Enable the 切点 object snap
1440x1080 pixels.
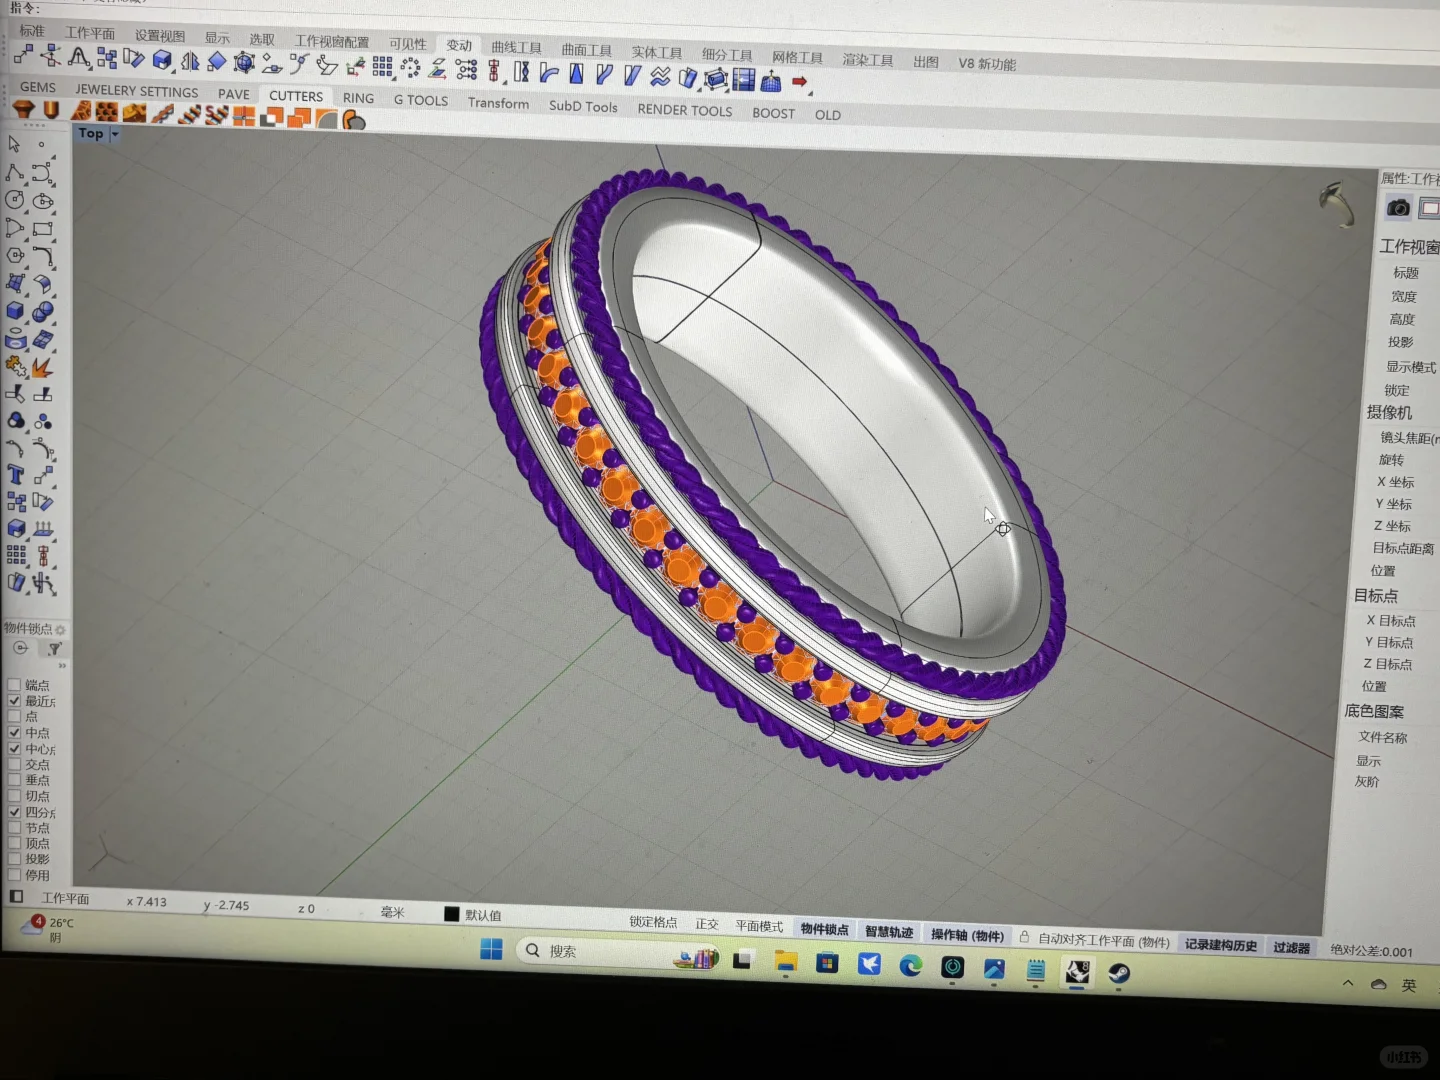[14, 796]
